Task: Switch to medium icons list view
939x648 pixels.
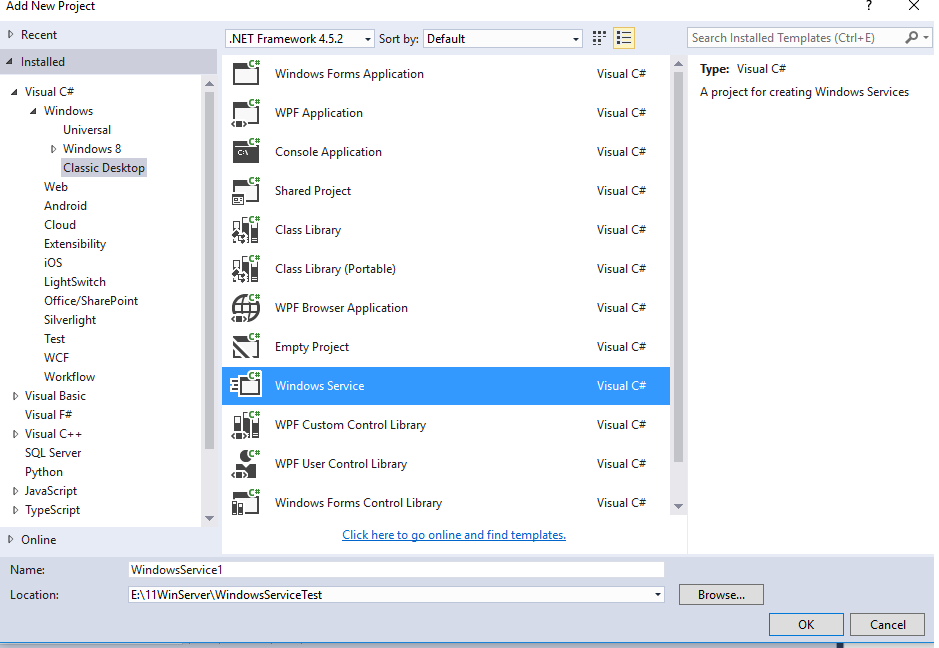Action: pyautogui.click(x=623, y=38)
